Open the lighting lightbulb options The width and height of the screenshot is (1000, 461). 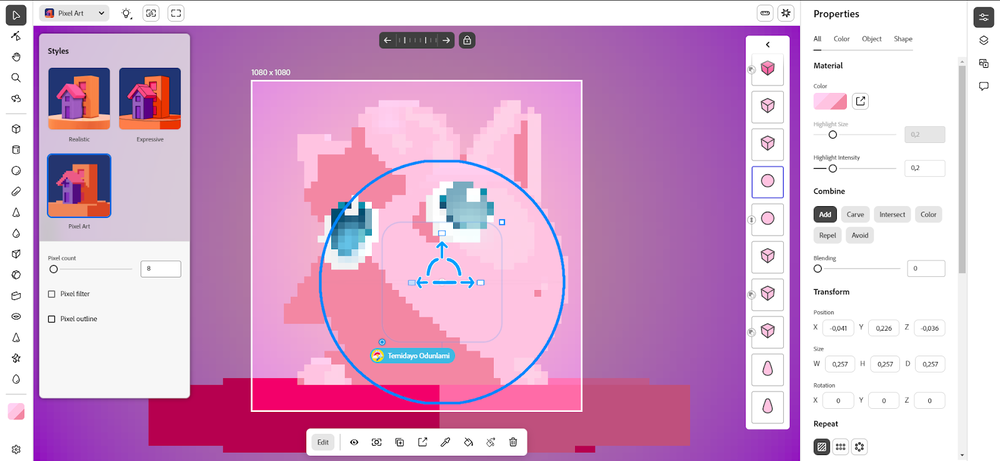point(127,13)
